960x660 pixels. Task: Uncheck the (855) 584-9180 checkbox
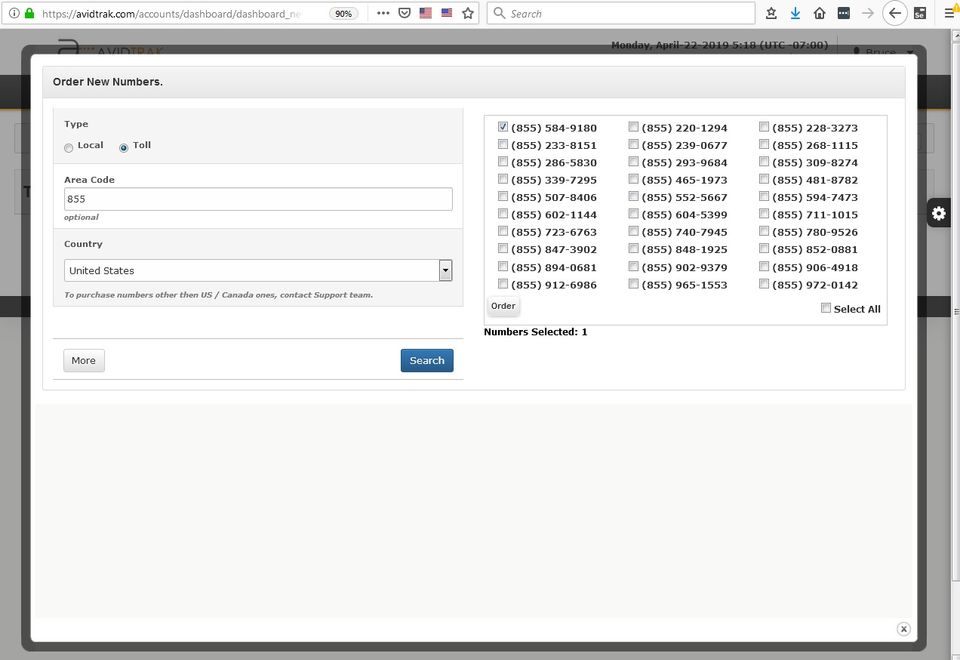click(x=503, y=127)
